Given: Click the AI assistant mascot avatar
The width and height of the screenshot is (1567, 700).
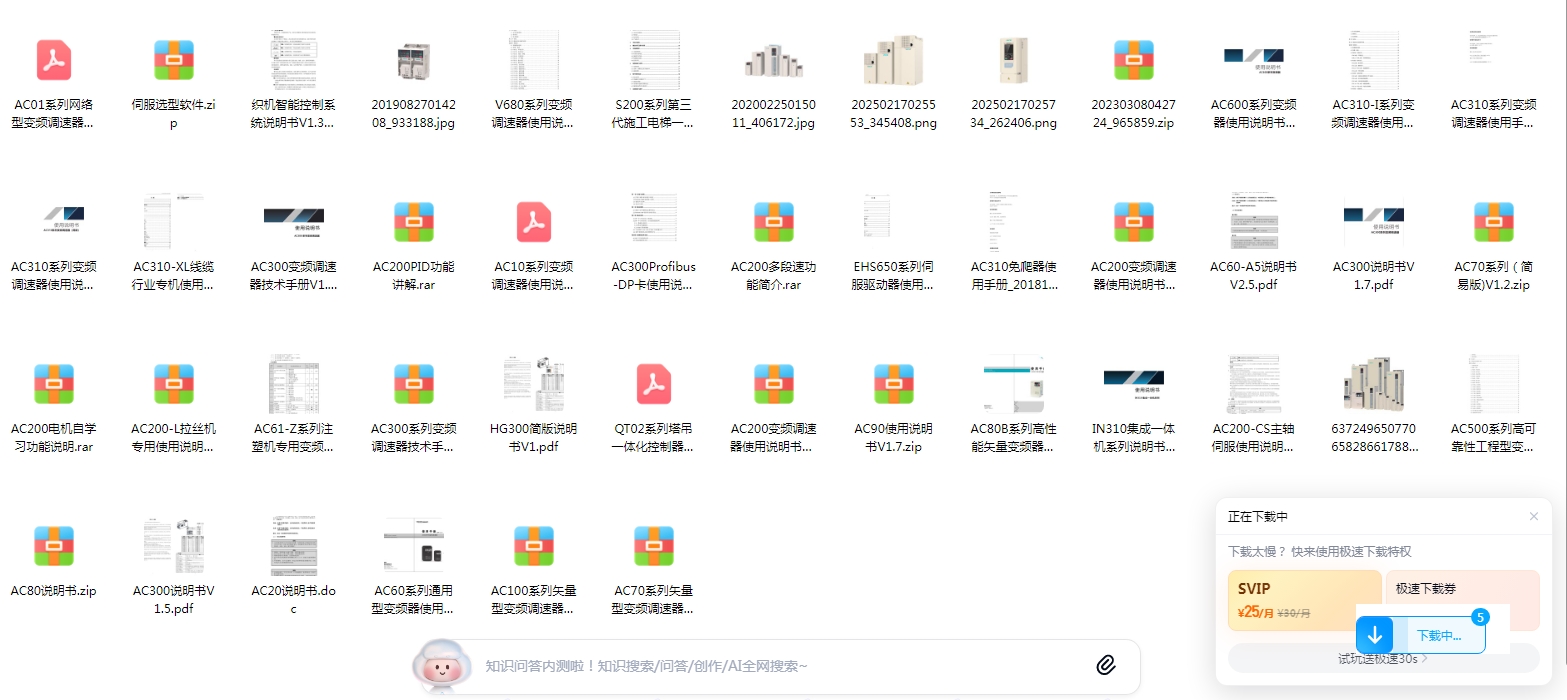Looking at the screenshot, I should 441,666.
